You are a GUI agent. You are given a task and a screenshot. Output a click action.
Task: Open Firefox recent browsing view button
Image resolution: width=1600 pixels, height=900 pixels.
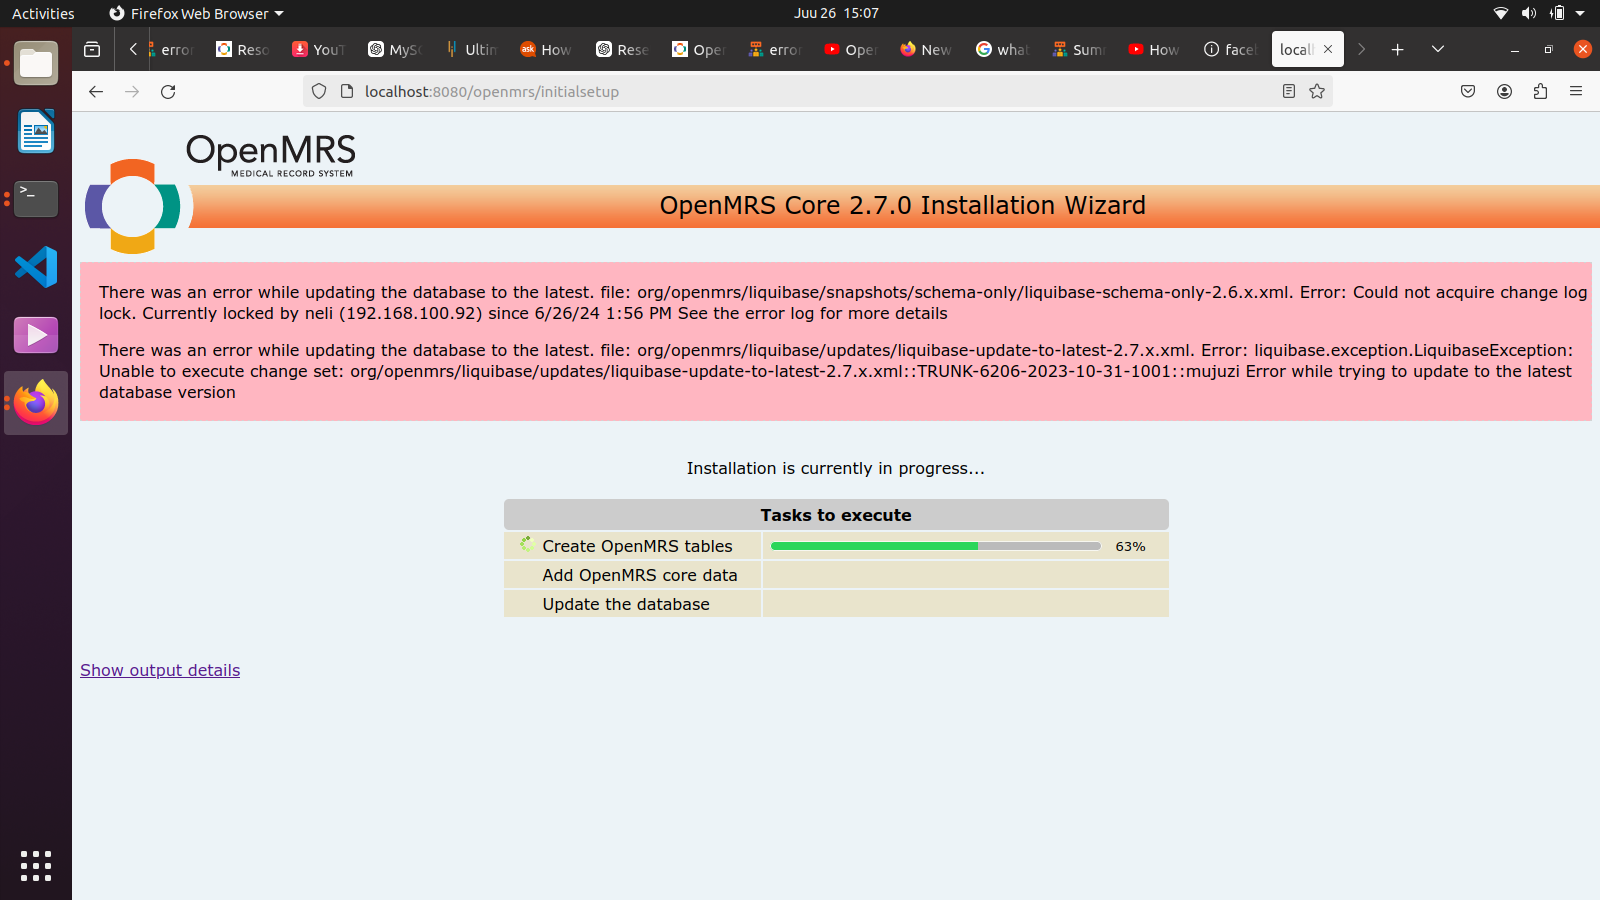(x=92, y=49)
